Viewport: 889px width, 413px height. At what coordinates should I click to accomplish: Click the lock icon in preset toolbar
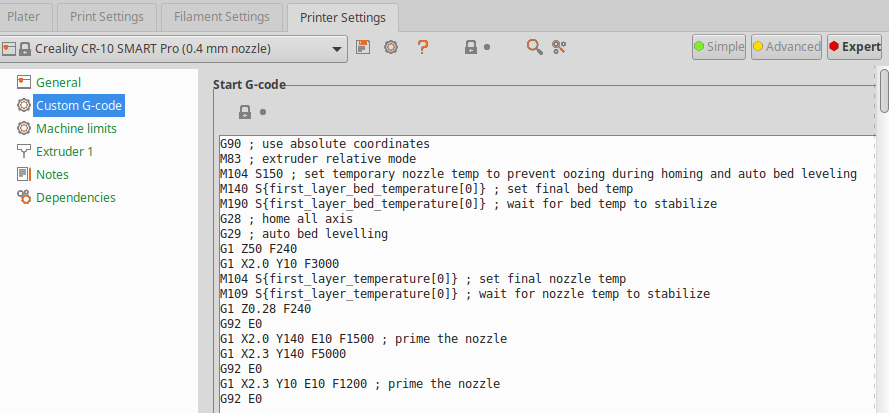point(470,47)
